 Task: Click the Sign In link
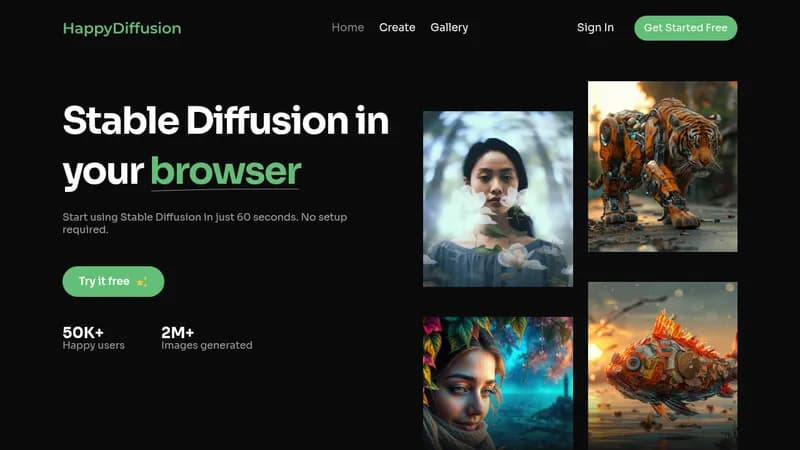pyautogui.click(x=595, y=28)
